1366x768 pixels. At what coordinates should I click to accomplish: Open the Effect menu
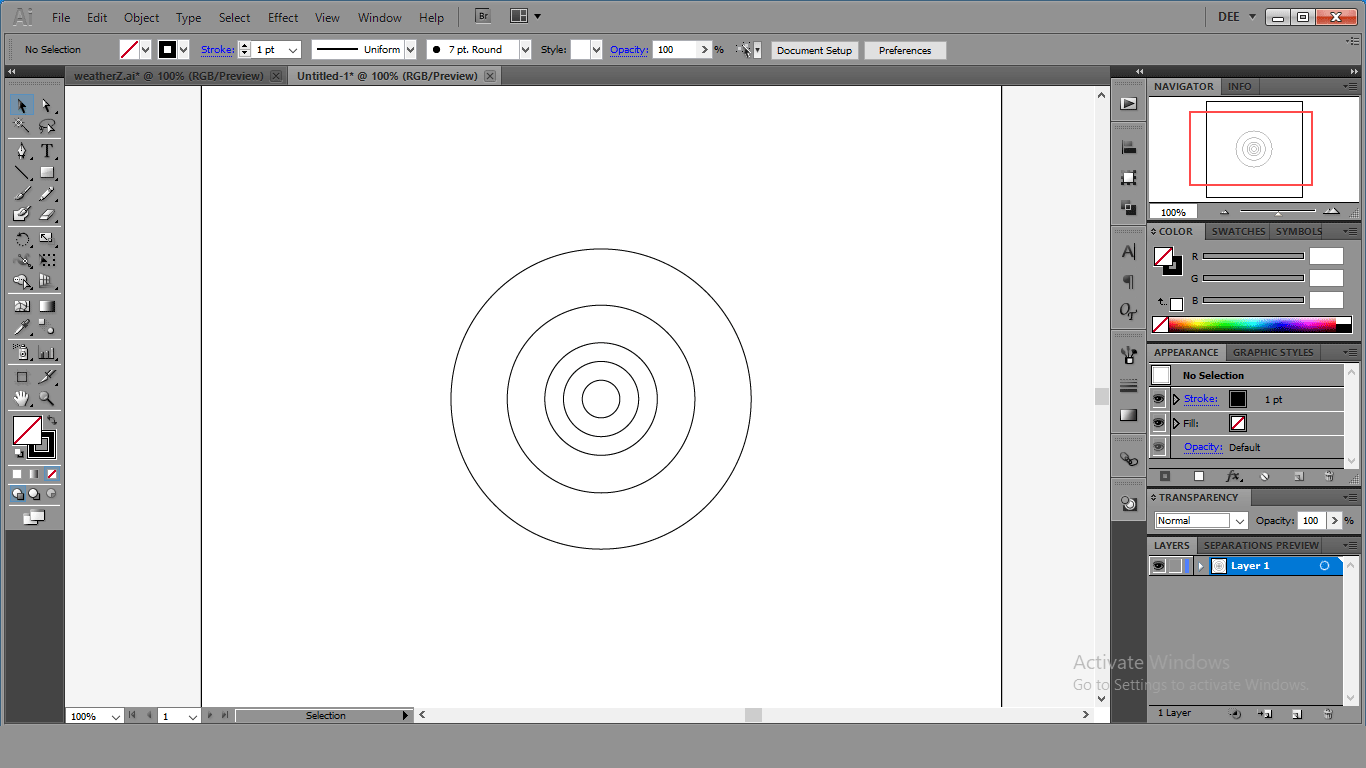[283, 17]
